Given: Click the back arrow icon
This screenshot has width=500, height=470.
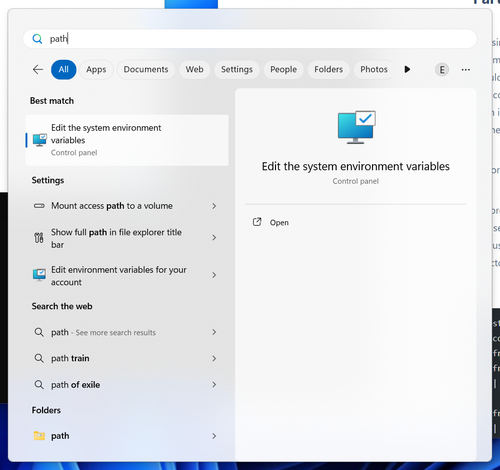Looking at the screenshot, I should click(38, 70).
